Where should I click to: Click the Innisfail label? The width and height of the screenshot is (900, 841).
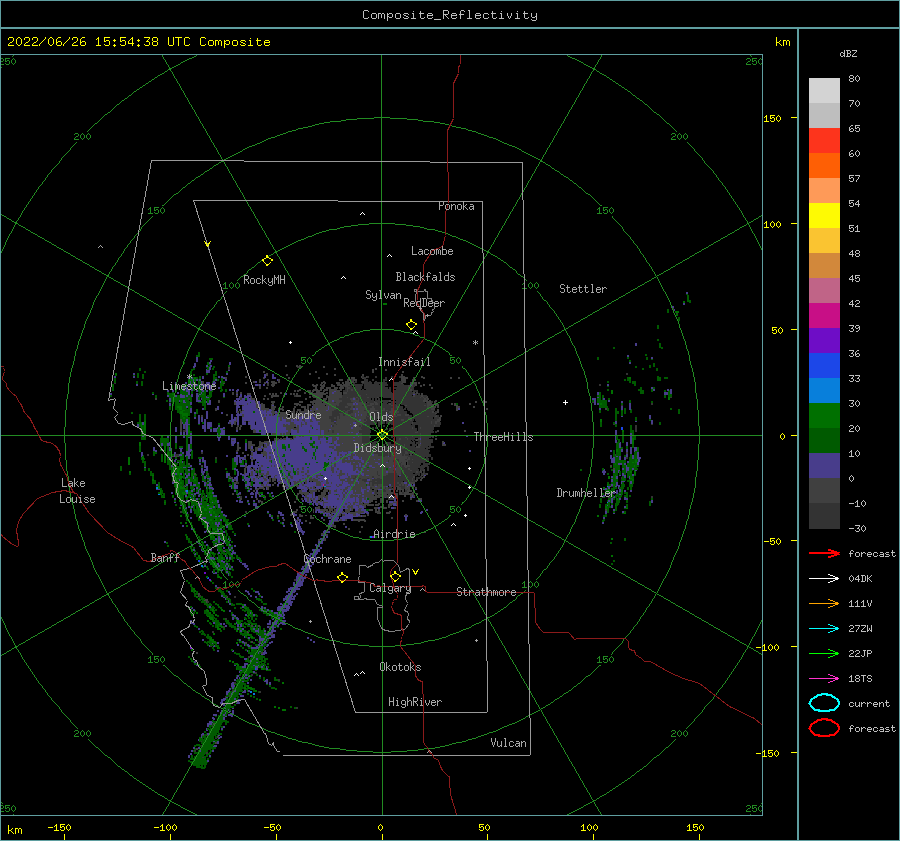pos(404,362)
